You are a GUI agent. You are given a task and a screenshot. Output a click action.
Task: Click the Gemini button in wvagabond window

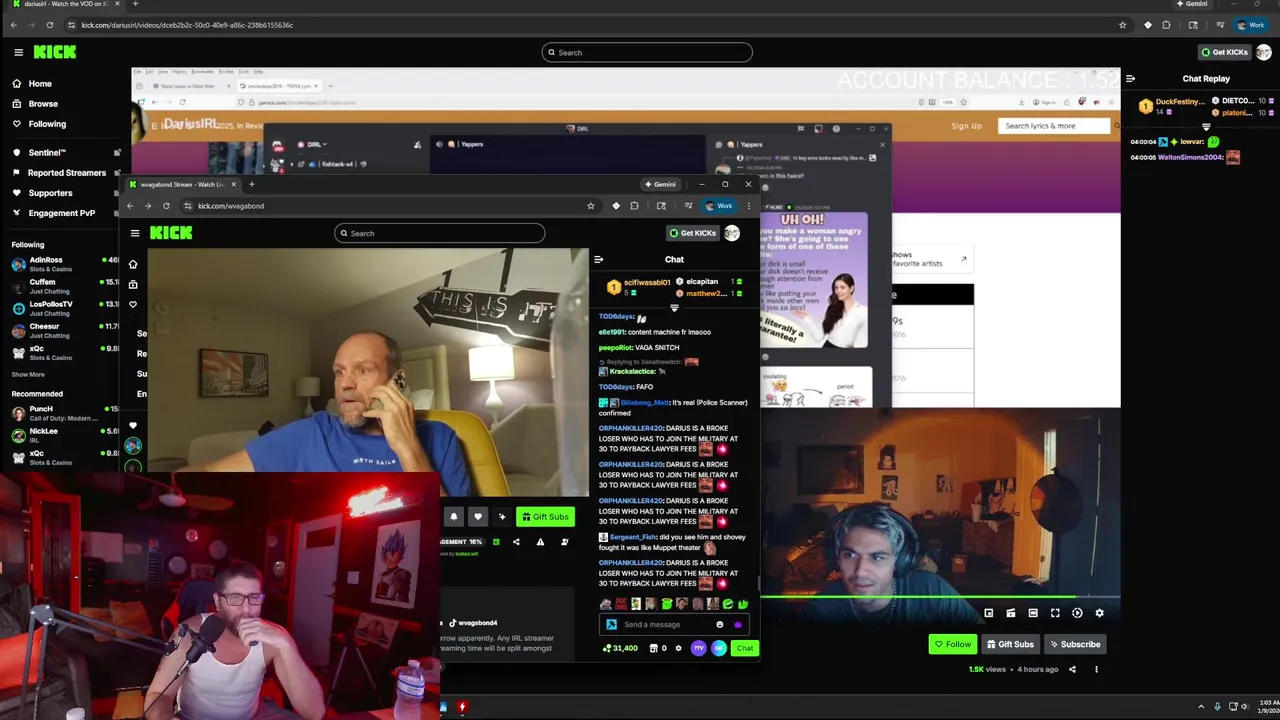point(660,184)
